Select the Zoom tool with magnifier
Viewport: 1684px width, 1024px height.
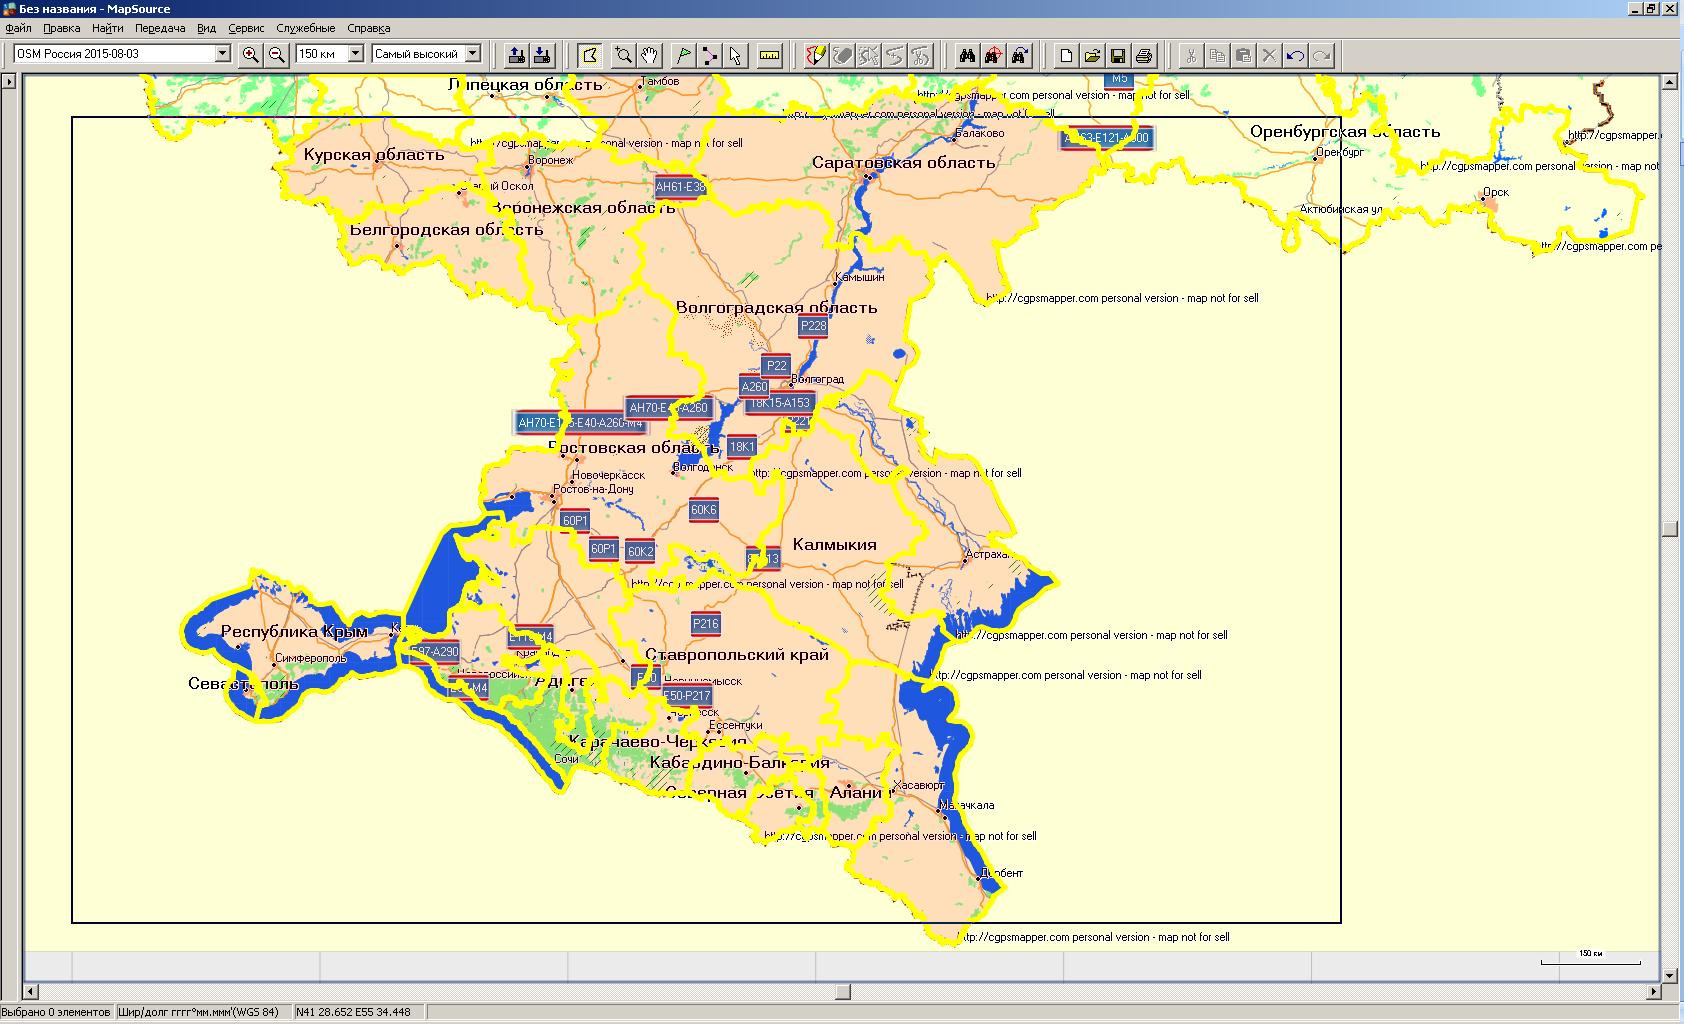click(x=624, y=55)
